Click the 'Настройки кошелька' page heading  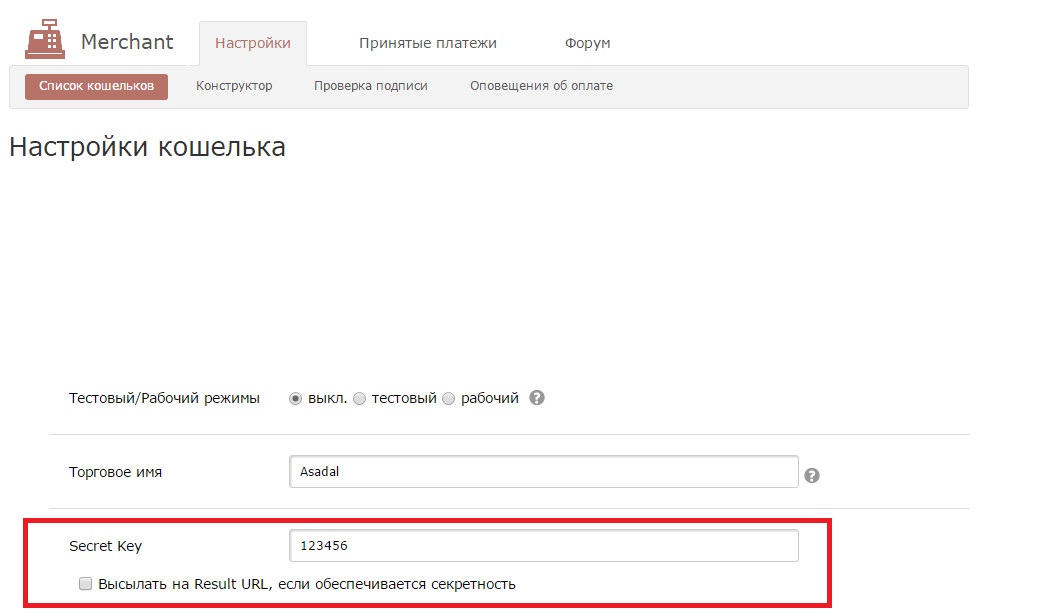tap(147, 147)
